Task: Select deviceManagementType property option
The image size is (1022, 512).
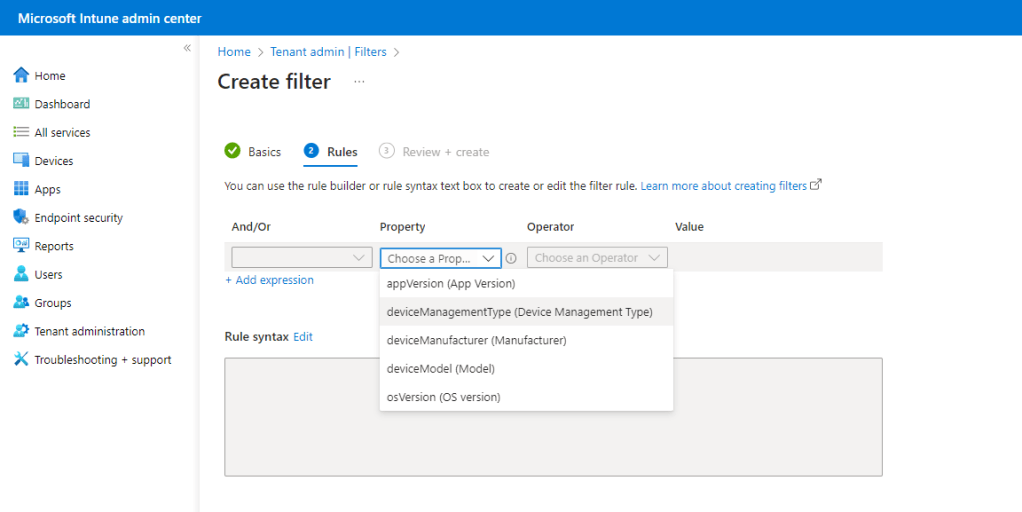Action: tap(519, 312)
